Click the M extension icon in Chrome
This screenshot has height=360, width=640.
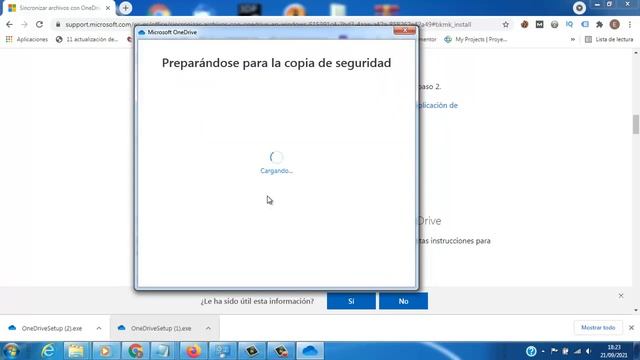click(540, 24)
